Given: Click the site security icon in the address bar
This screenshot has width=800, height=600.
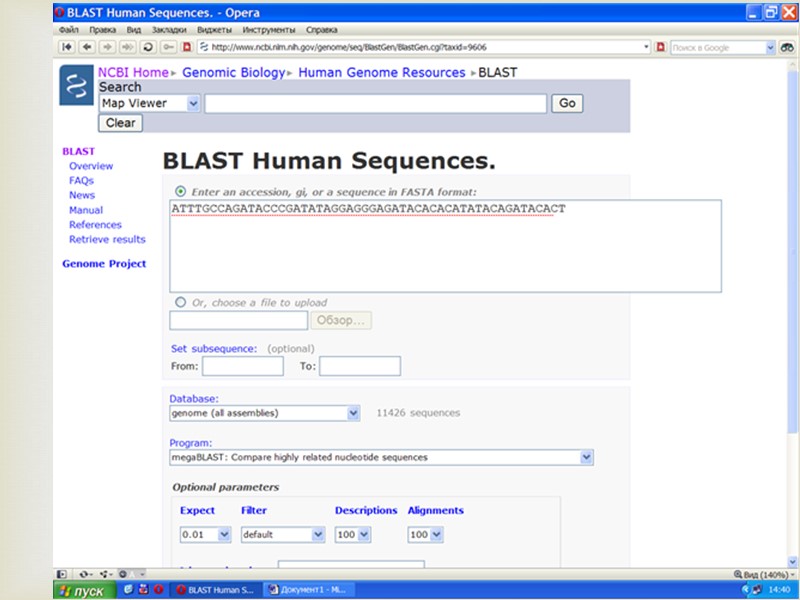Looking at the screenshot, I should pyautogui.click(x=204, y=47).
